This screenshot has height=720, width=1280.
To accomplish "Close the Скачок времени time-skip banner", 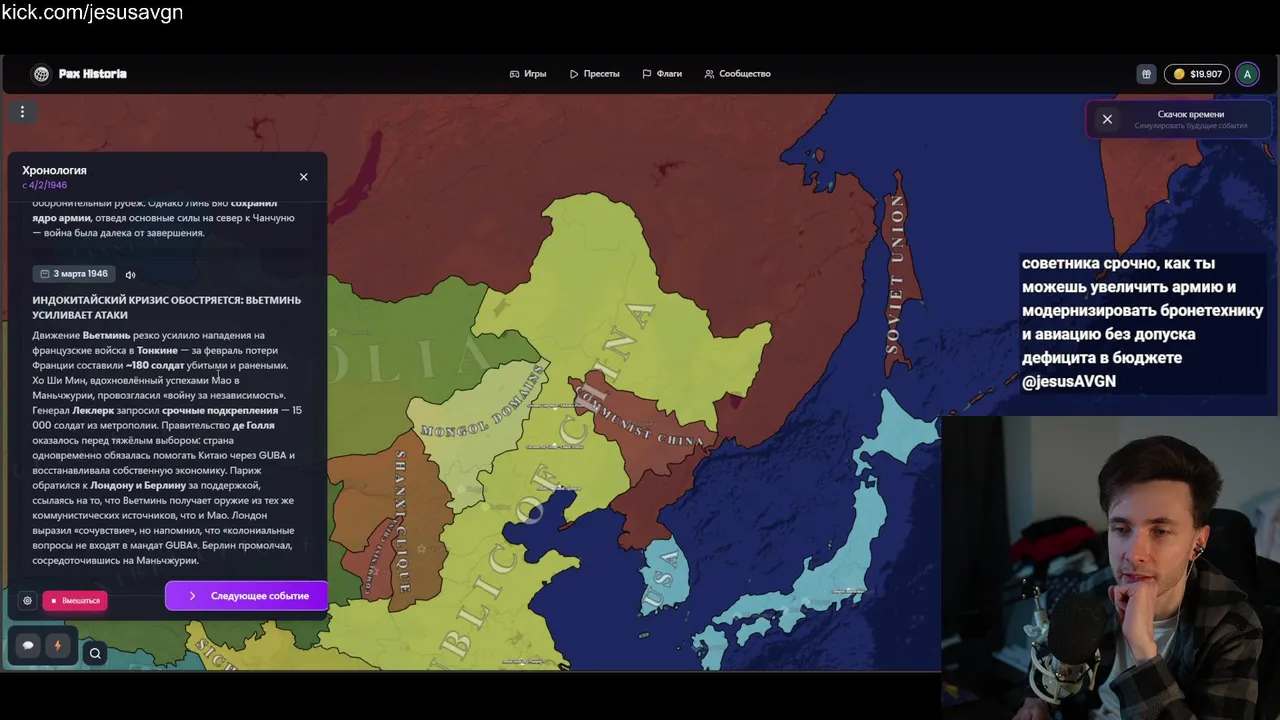I will pos(1107,119).
